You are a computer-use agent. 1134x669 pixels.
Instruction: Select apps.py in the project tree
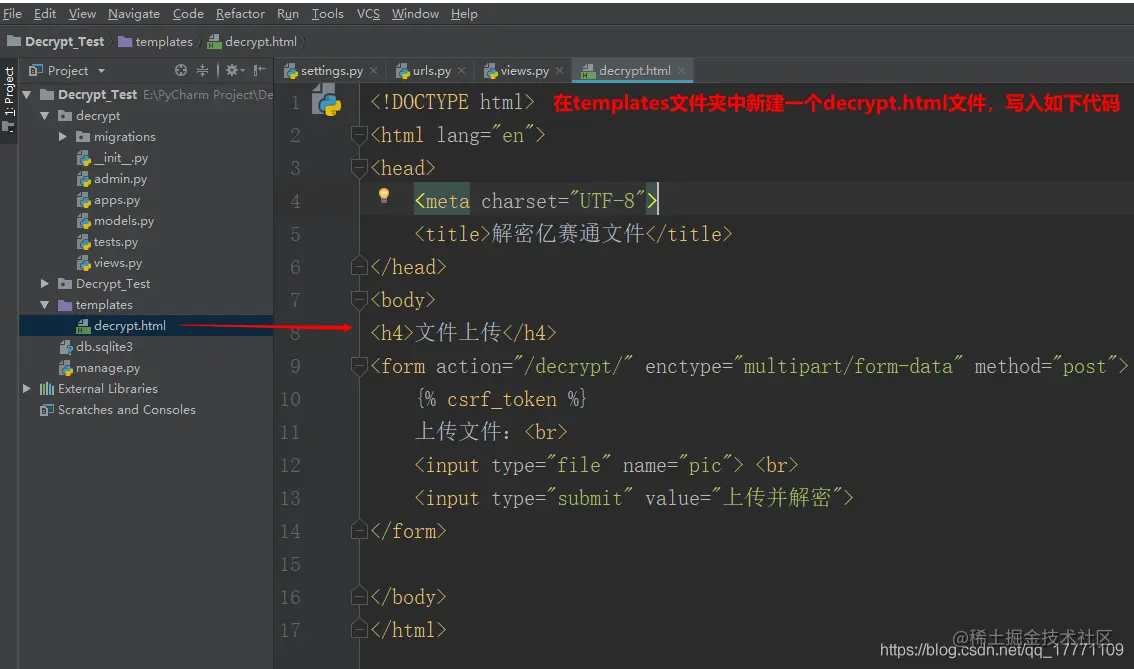point(116,200)
